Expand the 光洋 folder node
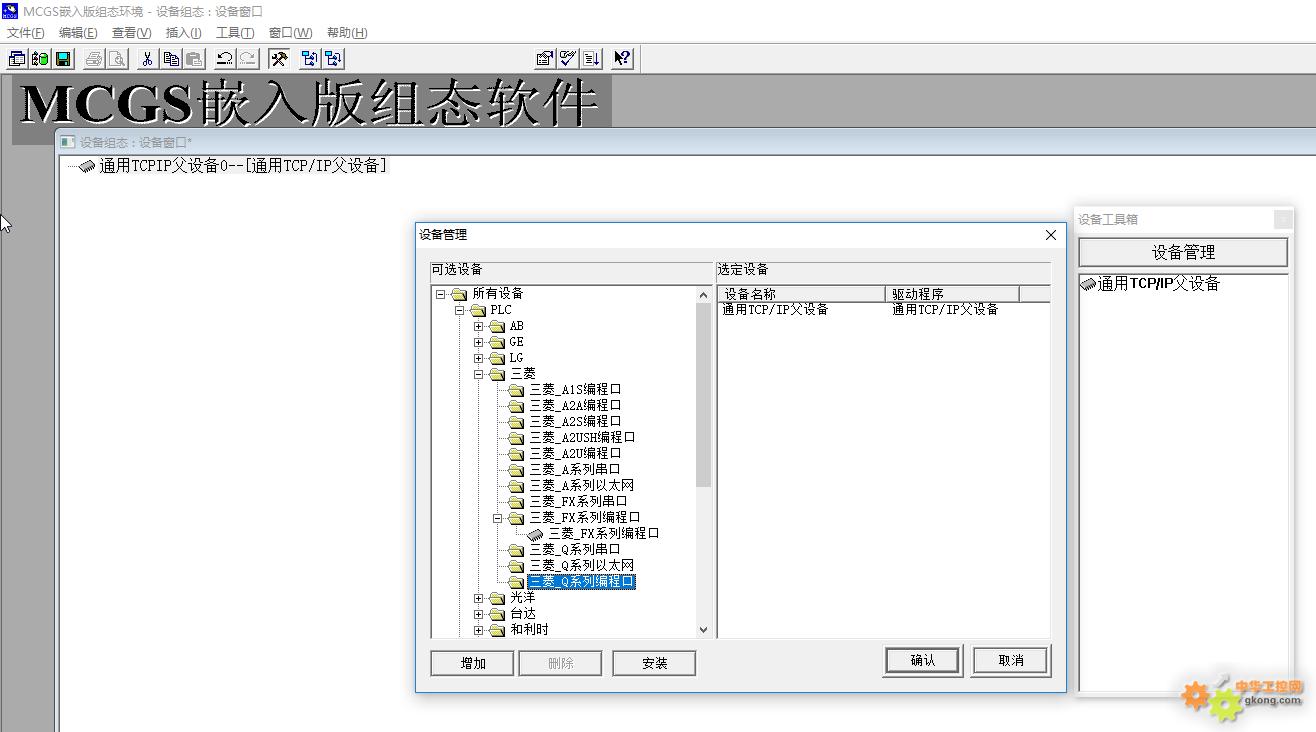1316x732 pixels. click(479, 598)
